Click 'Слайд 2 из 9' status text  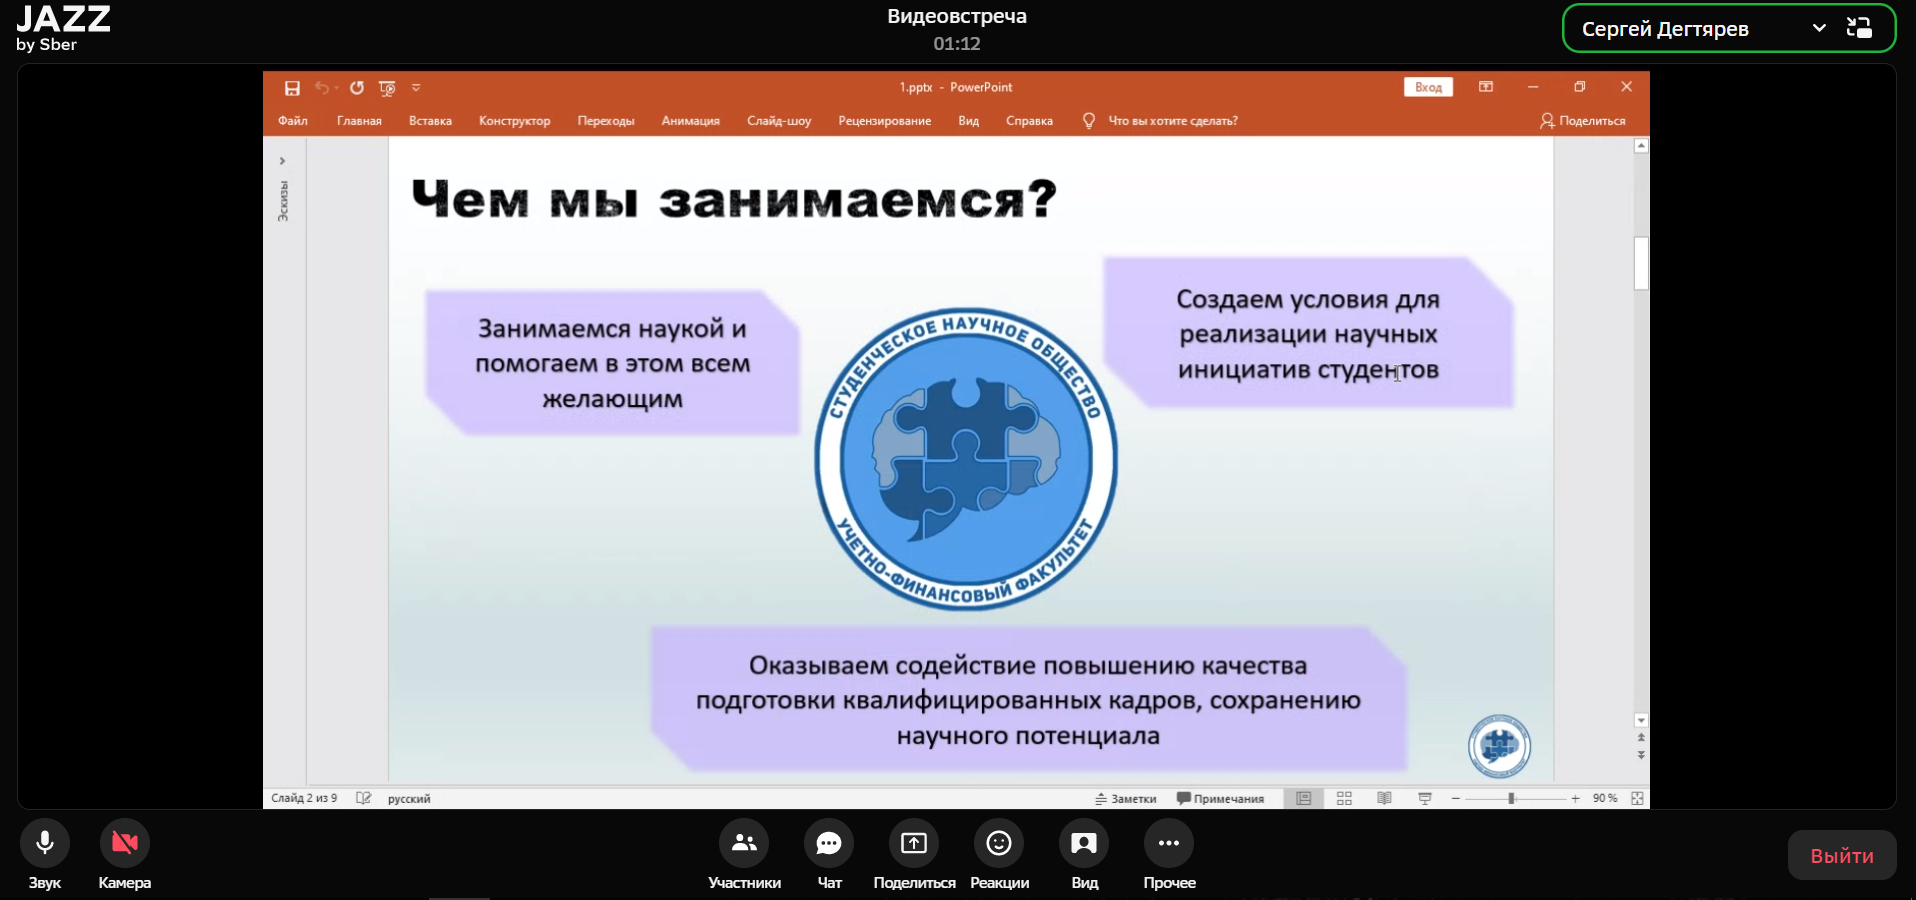pyautogui.click(x=304, y=798)
